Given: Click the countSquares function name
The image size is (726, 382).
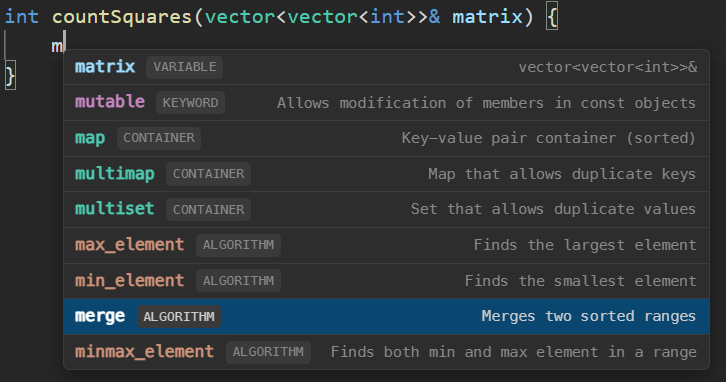Looking at the screenshot, I should (122, 17).
